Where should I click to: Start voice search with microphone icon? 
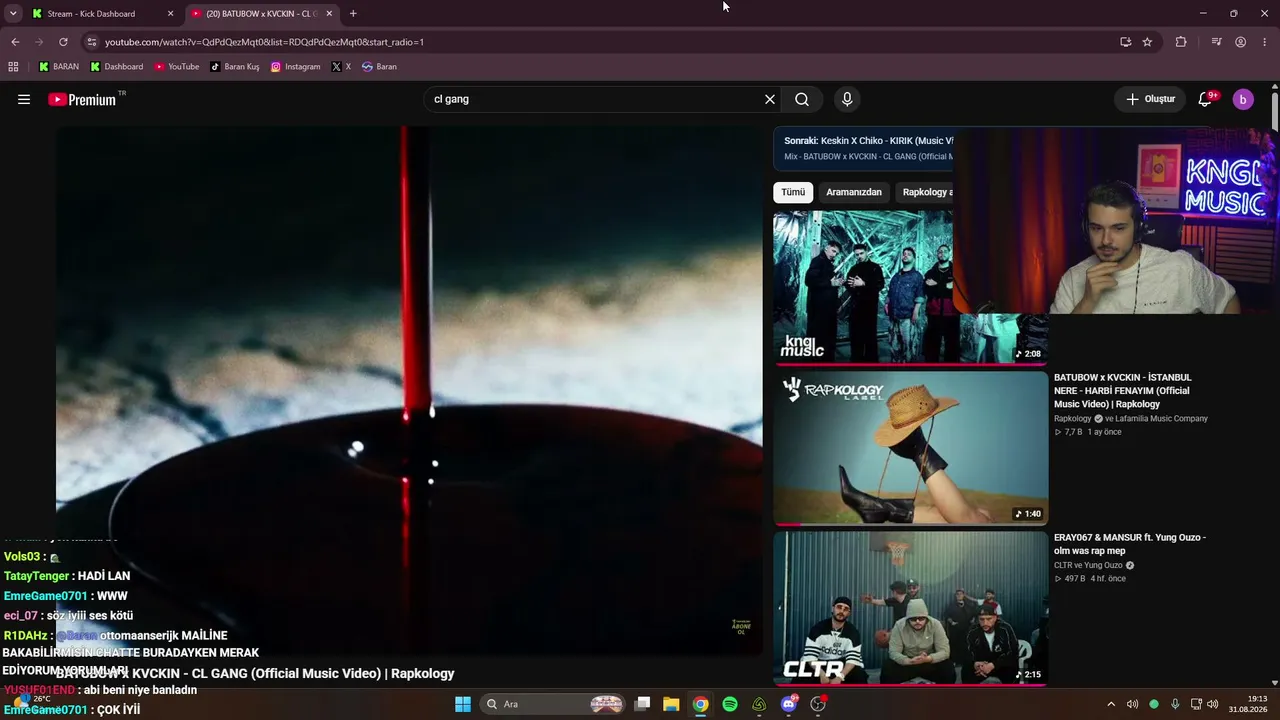(847, 99)
